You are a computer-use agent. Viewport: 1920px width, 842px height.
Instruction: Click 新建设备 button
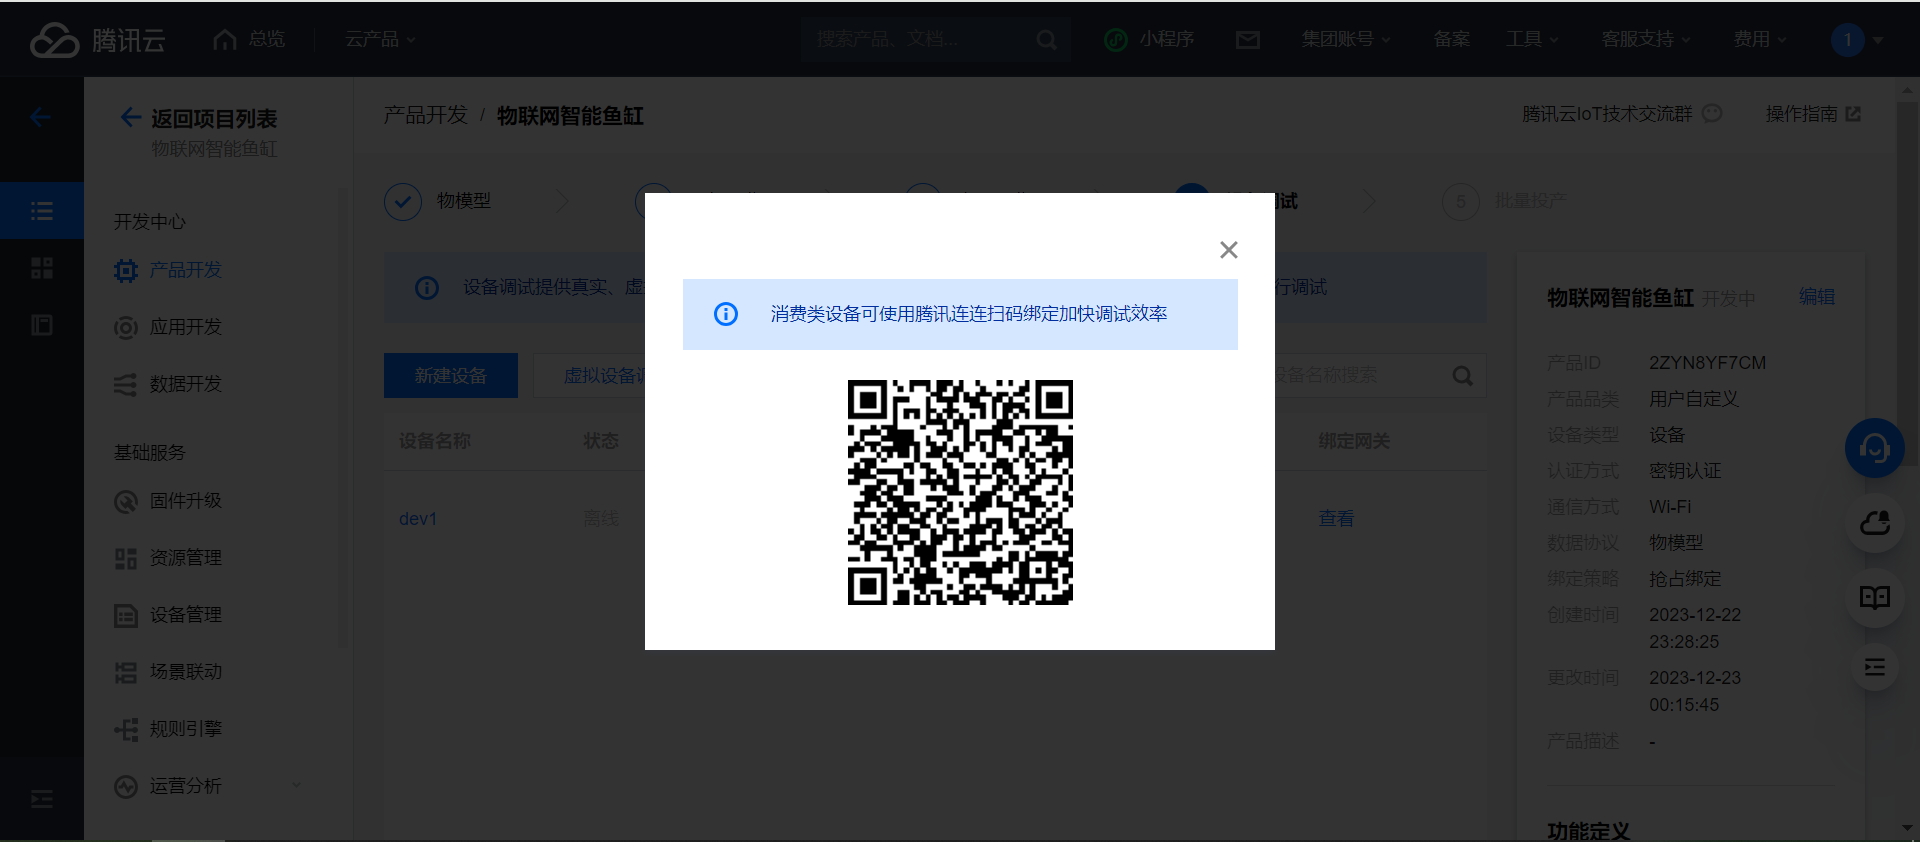pos(451,375)
